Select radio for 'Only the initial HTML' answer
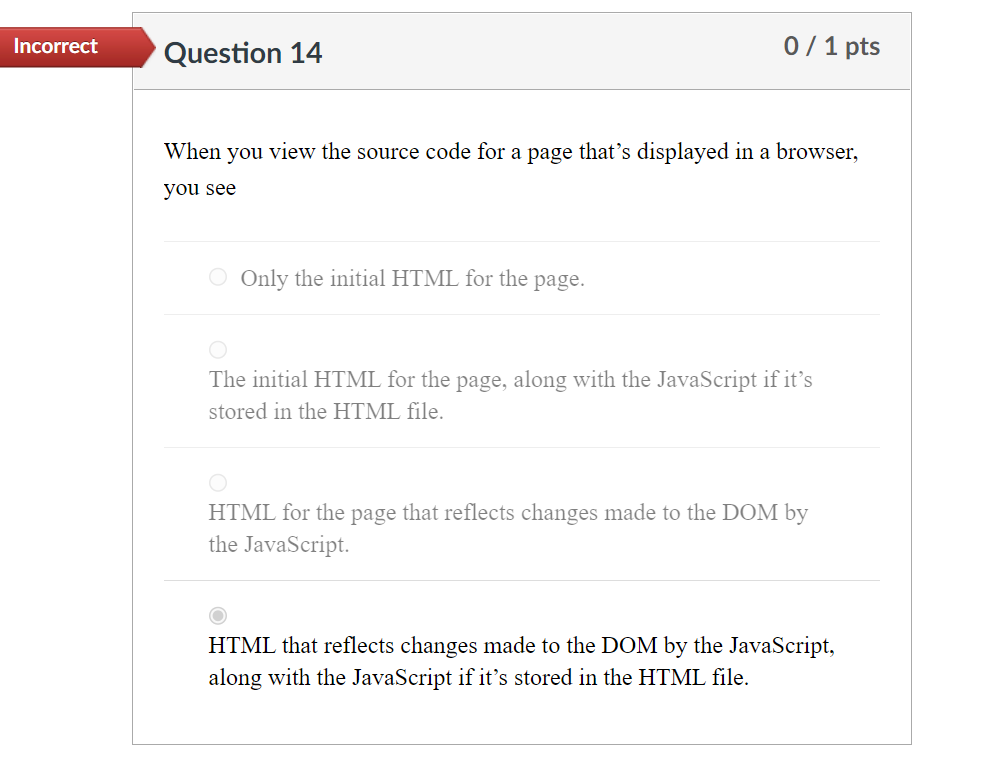Viewport: 994px width, 769px height. coord(217,277)
